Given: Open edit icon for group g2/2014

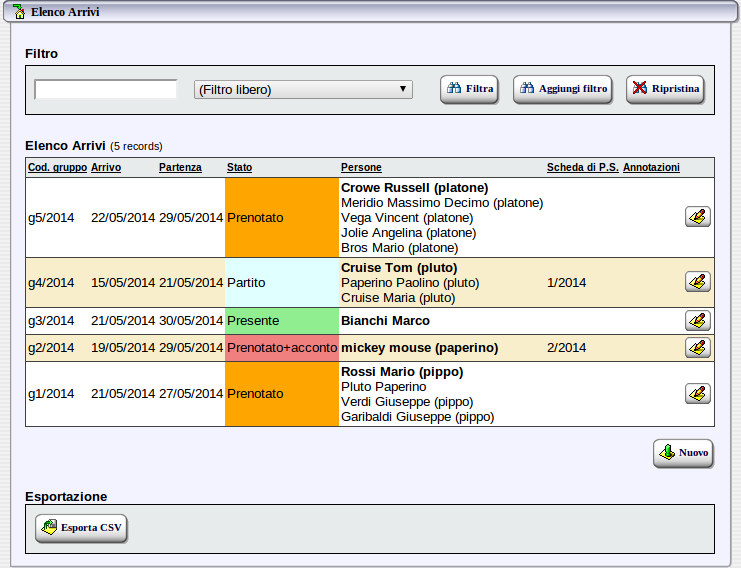Looking at the screenshot, I should pos(697,348).
